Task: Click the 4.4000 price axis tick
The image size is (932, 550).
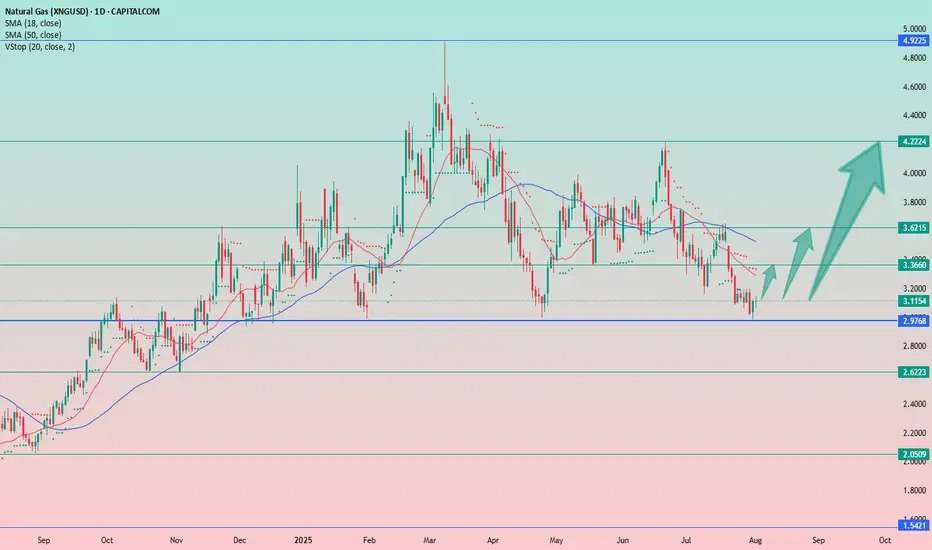Action: [914, 115]
